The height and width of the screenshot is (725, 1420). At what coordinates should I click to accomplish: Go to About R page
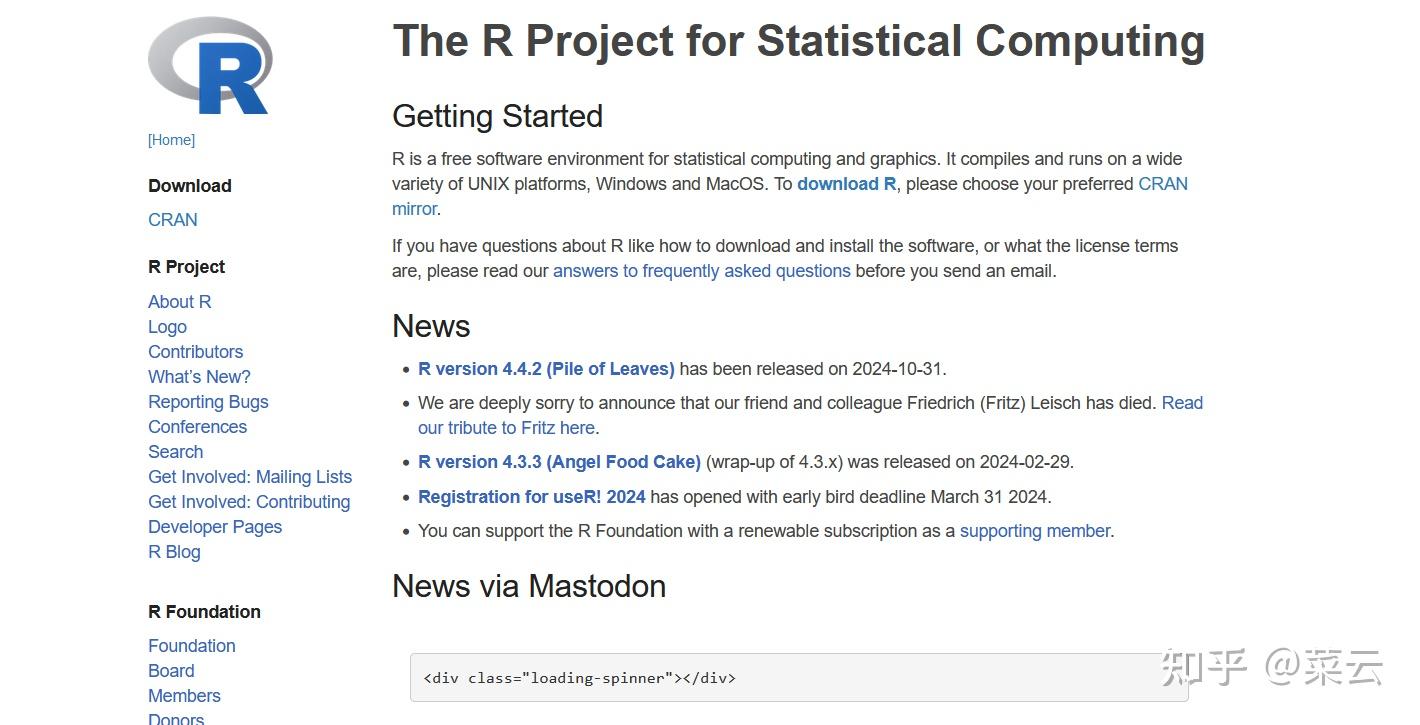coord(179,302)
